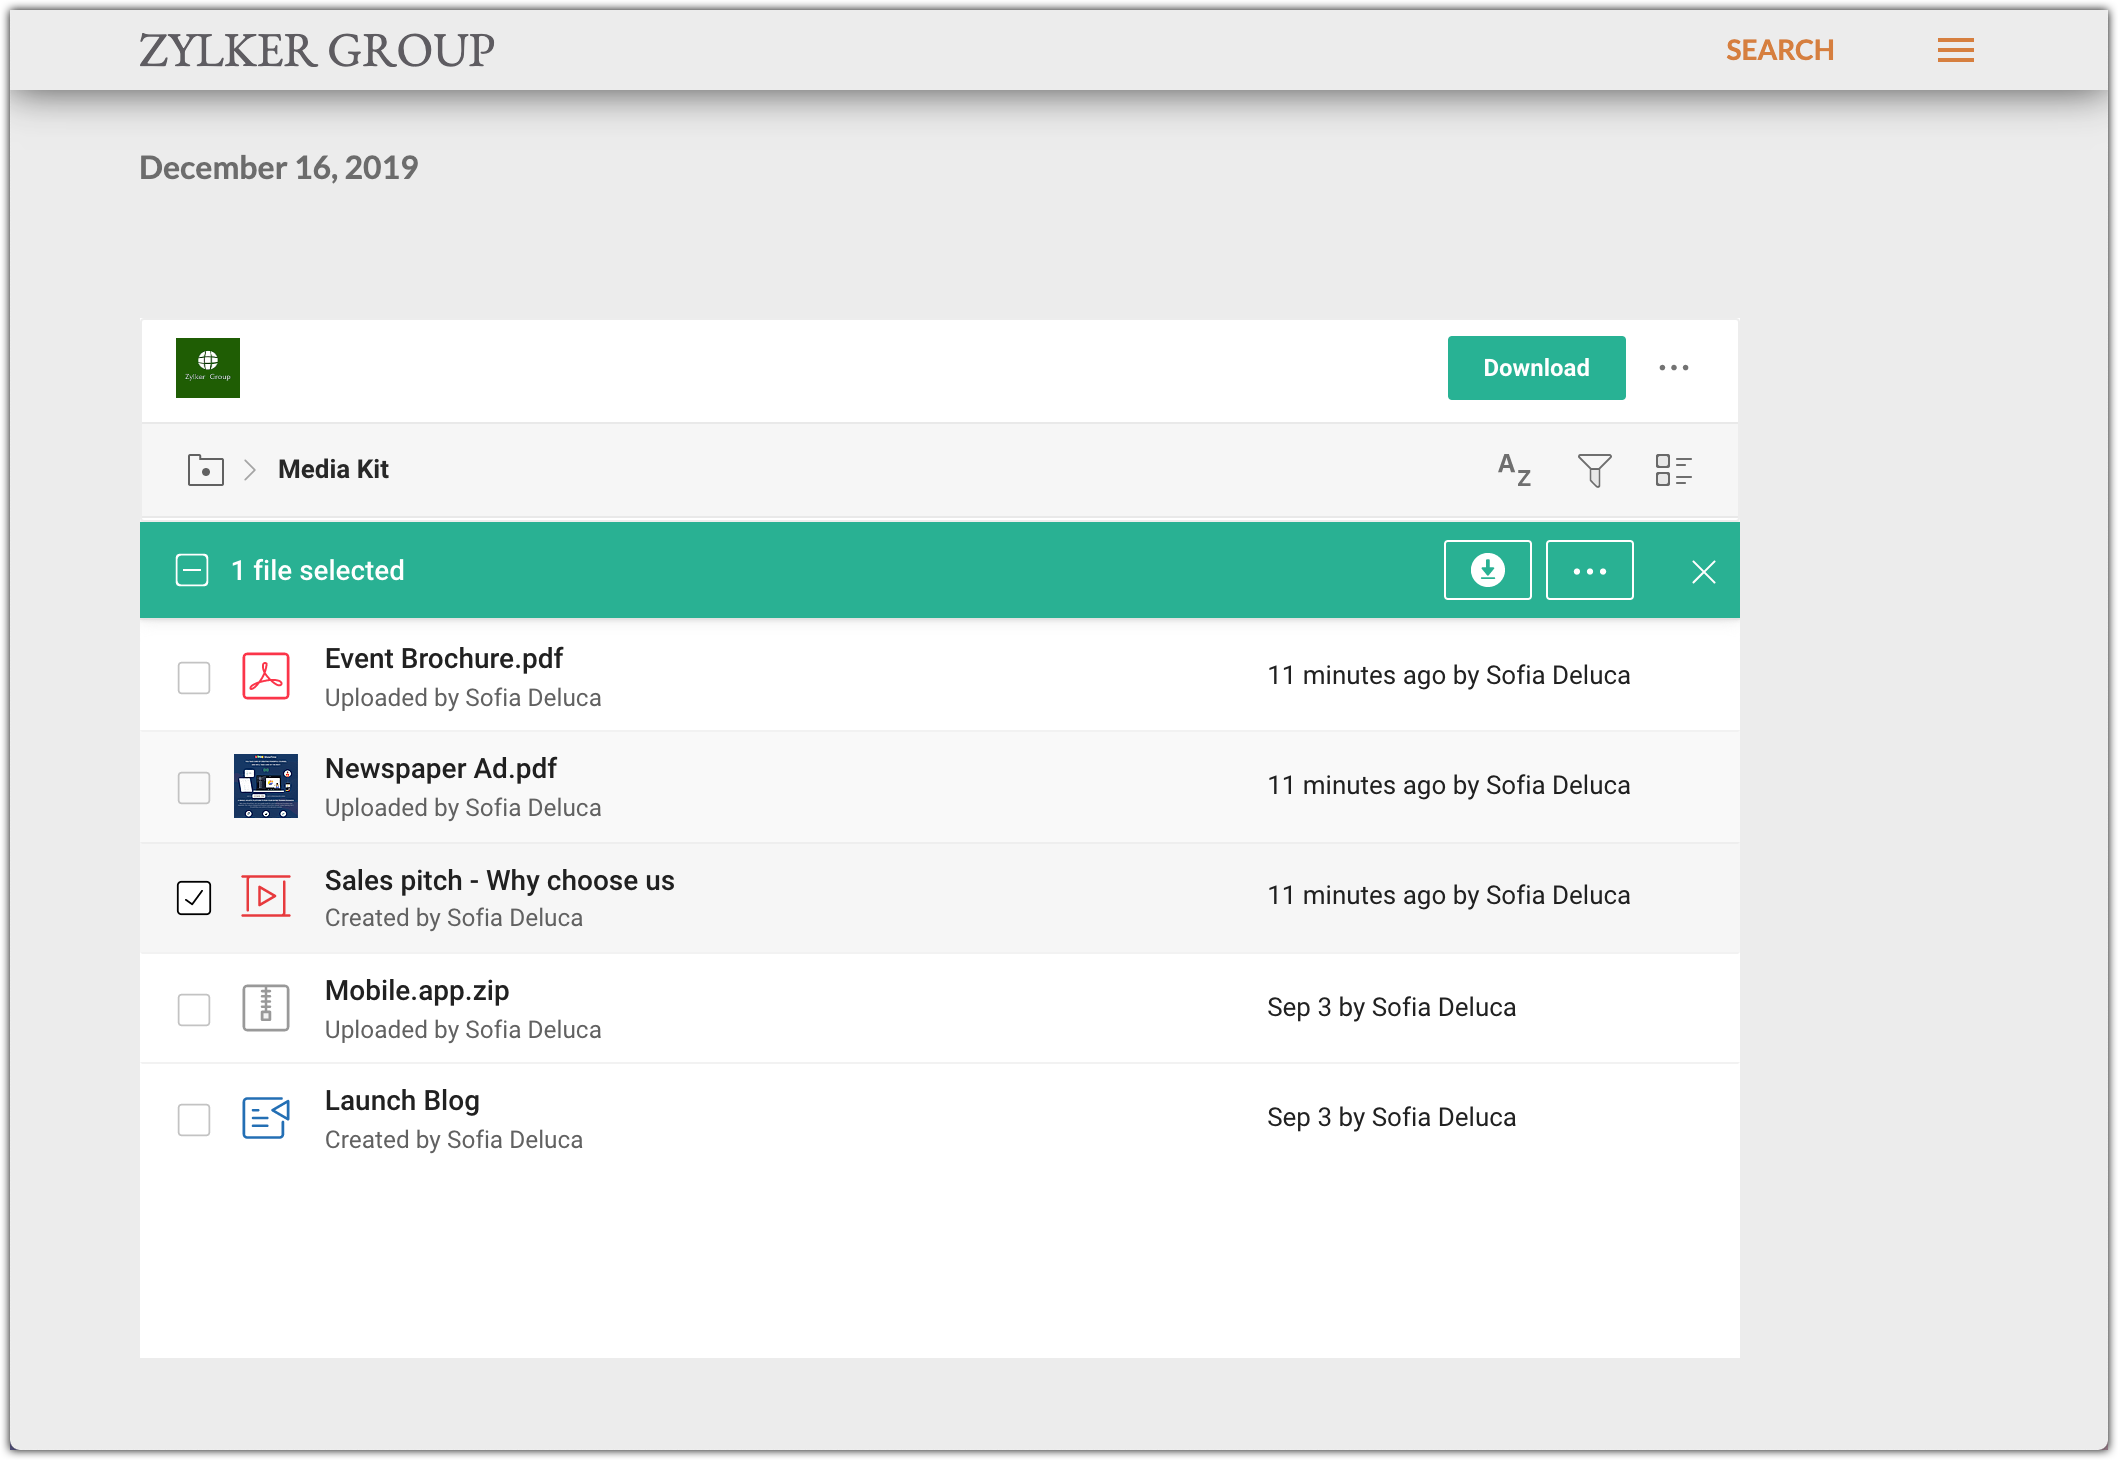The width and height of the screenshot is (2118, 1460).
Task: Click the root folder breadcrumb icon
Action: coord(206,469)
